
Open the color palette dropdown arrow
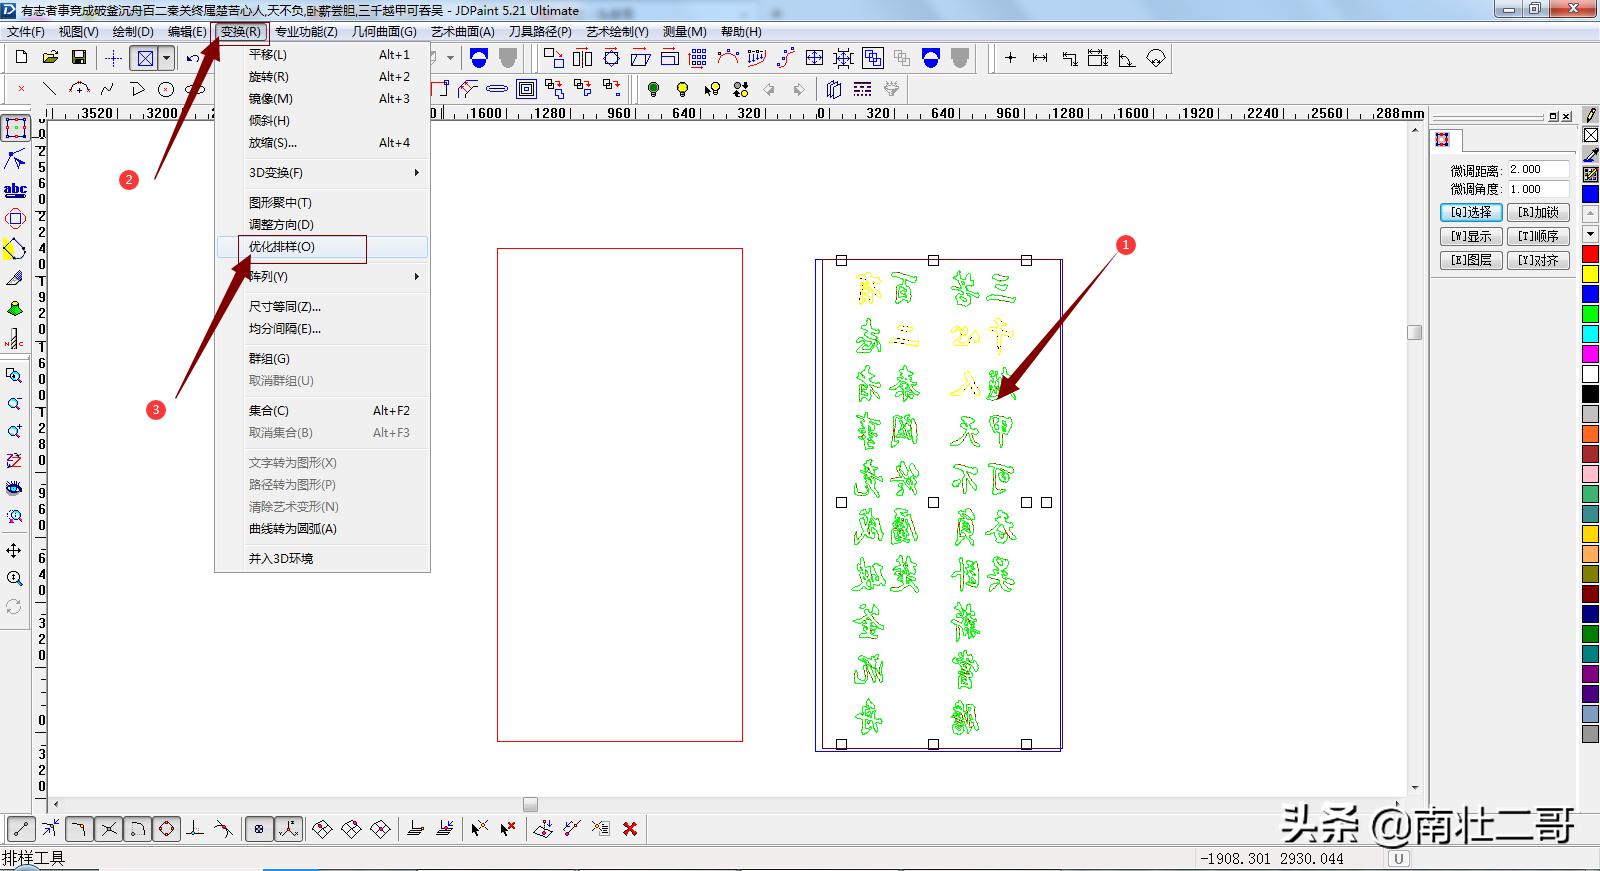1590,234
